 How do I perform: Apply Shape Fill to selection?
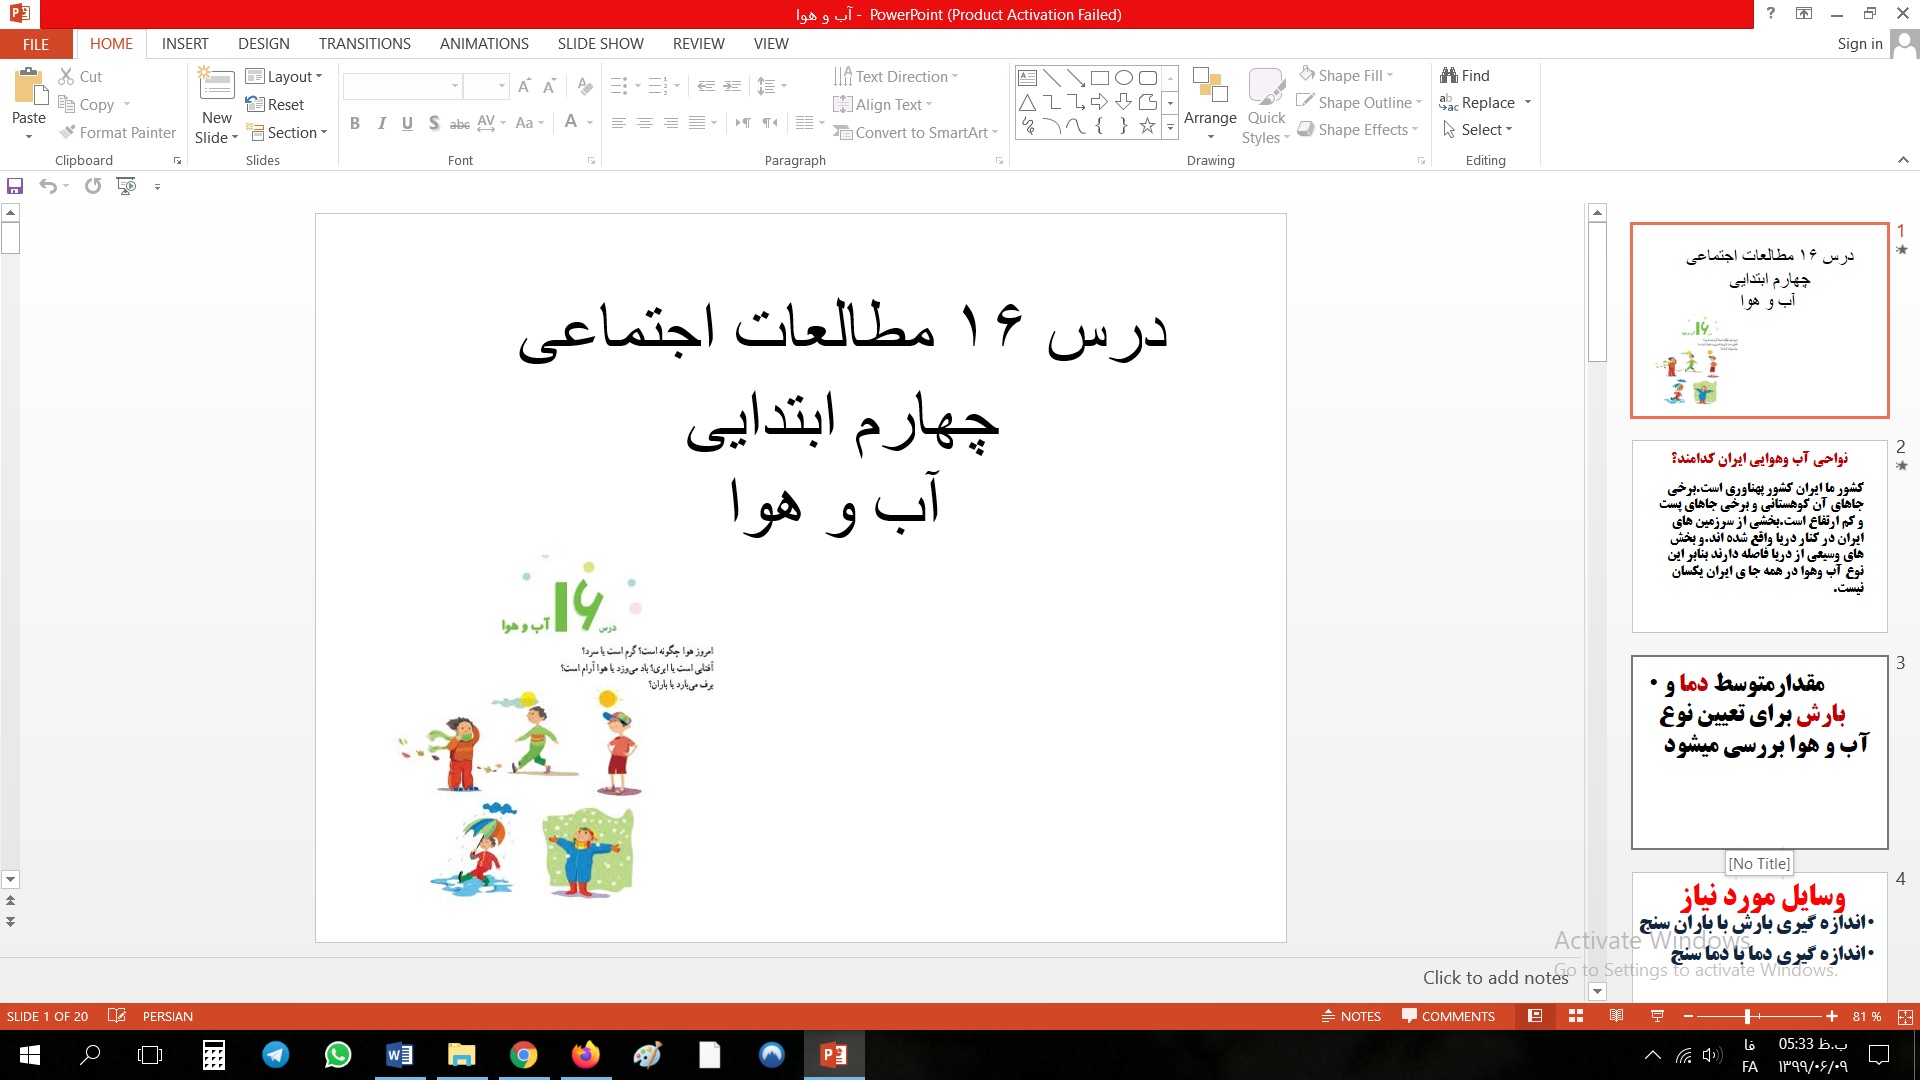tap(1345, 75)
